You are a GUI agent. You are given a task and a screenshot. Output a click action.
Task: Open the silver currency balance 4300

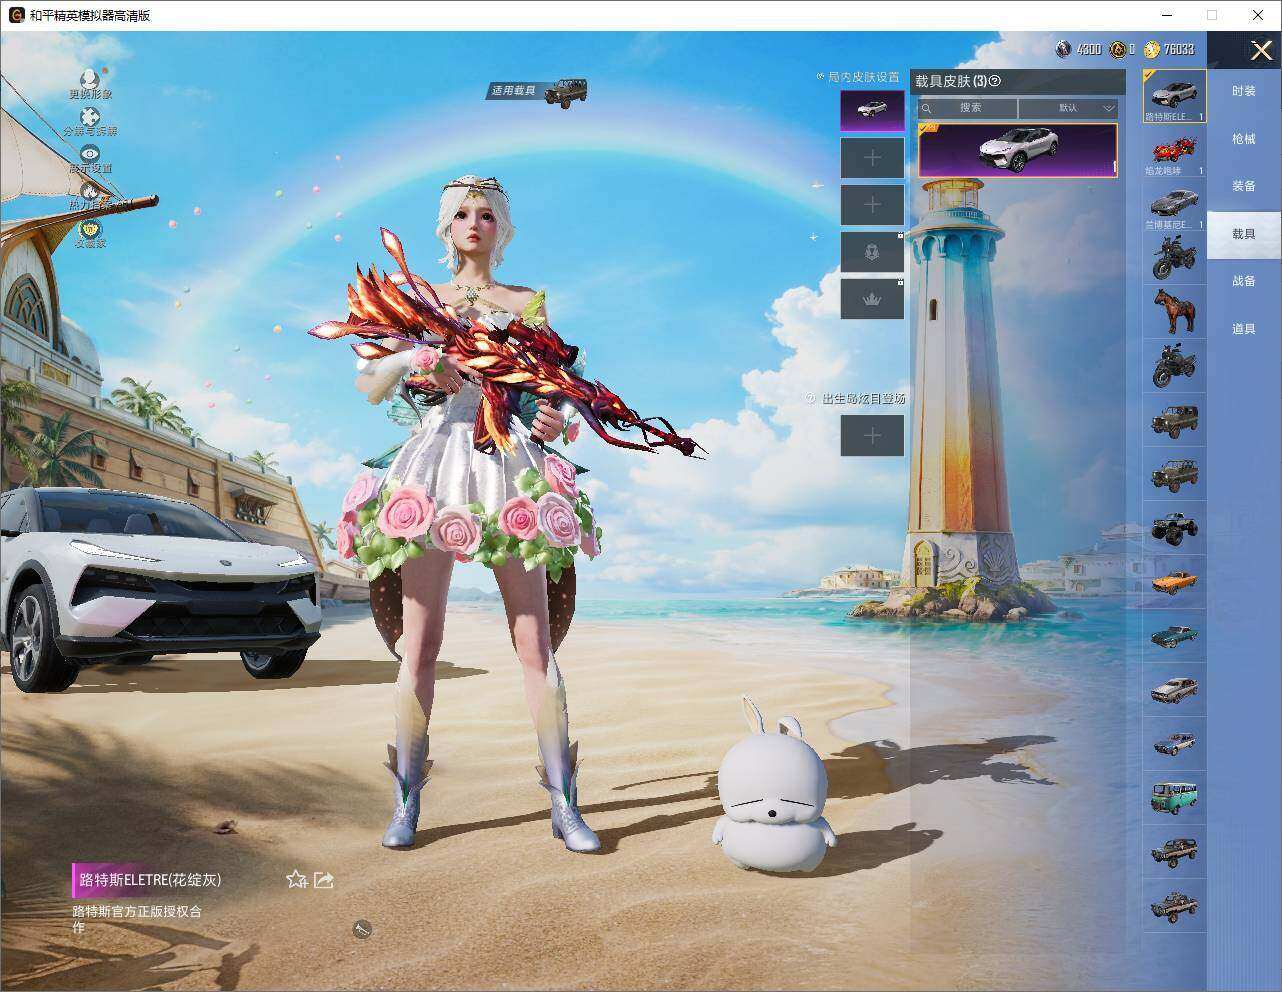[x=1078, y=49]
